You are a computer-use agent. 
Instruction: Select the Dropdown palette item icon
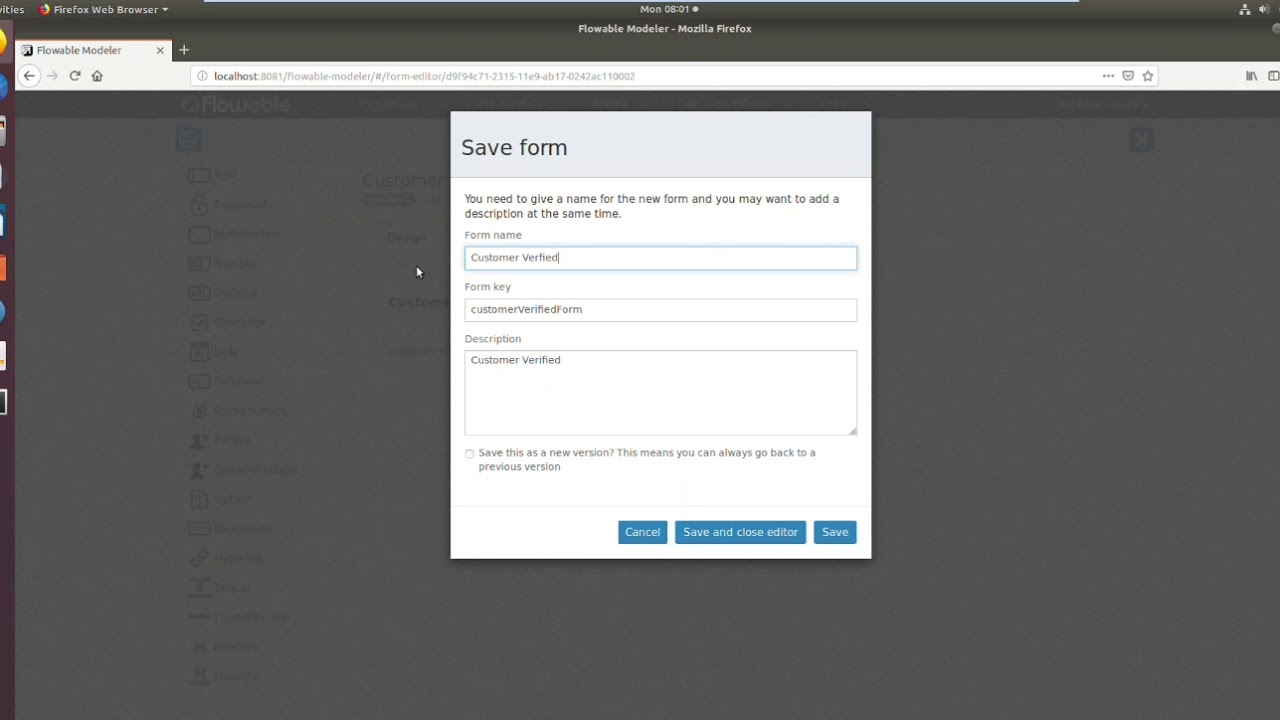pyautogui.click(x=199, y=381)
